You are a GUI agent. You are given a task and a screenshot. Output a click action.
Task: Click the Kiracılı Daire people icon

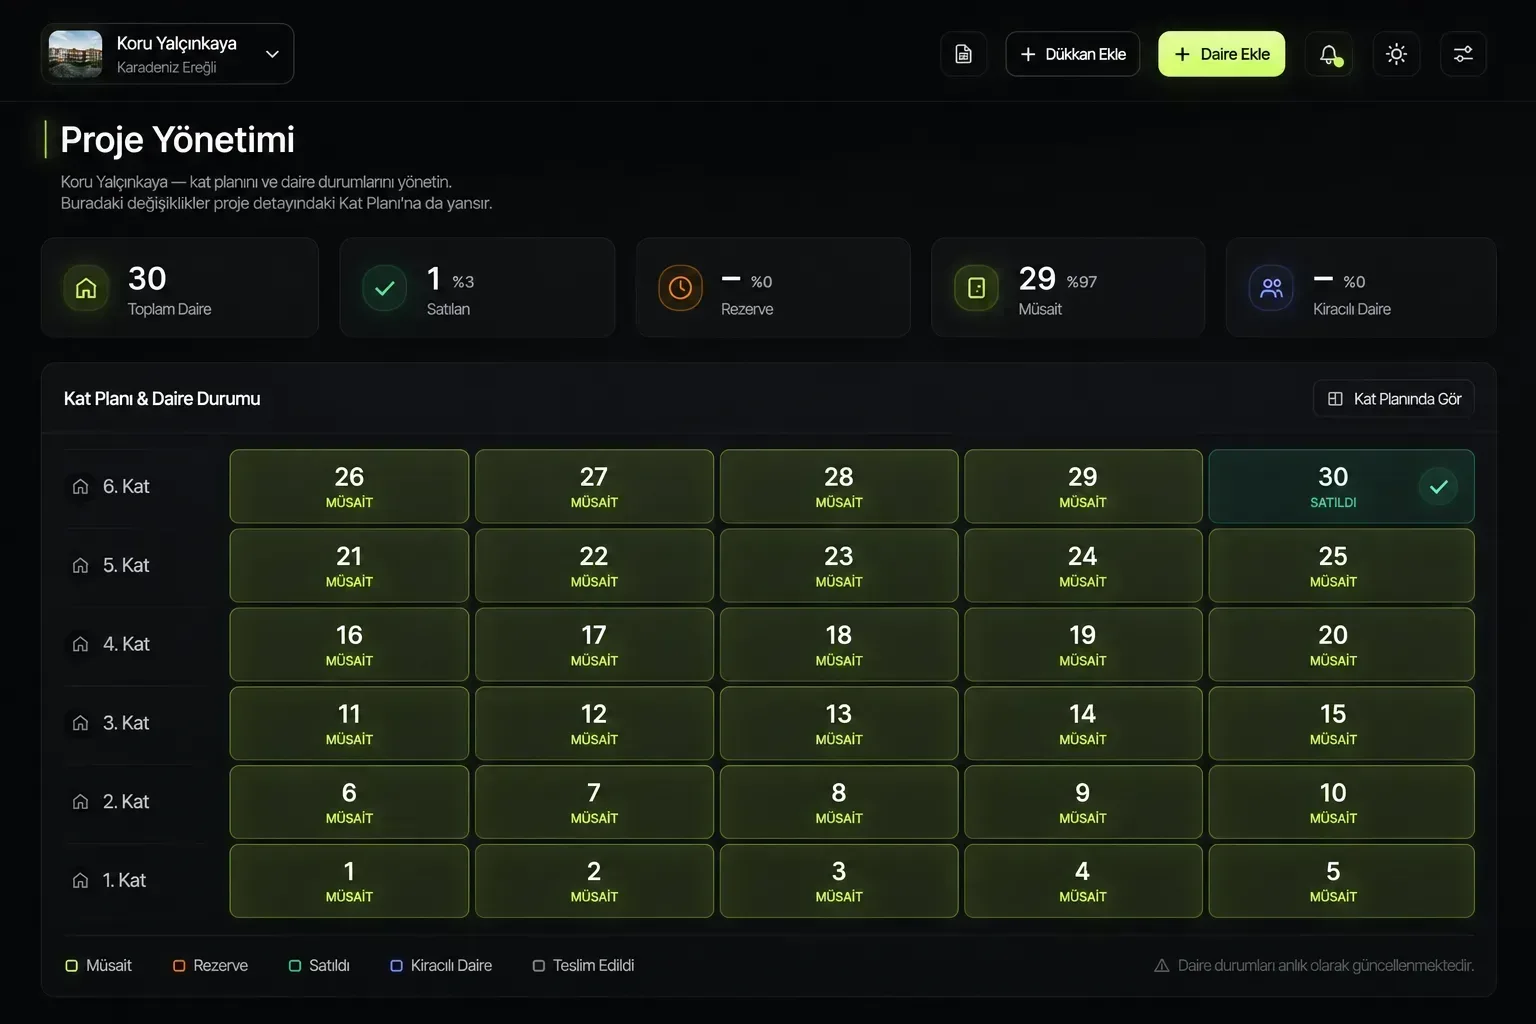coord(1271,288)
